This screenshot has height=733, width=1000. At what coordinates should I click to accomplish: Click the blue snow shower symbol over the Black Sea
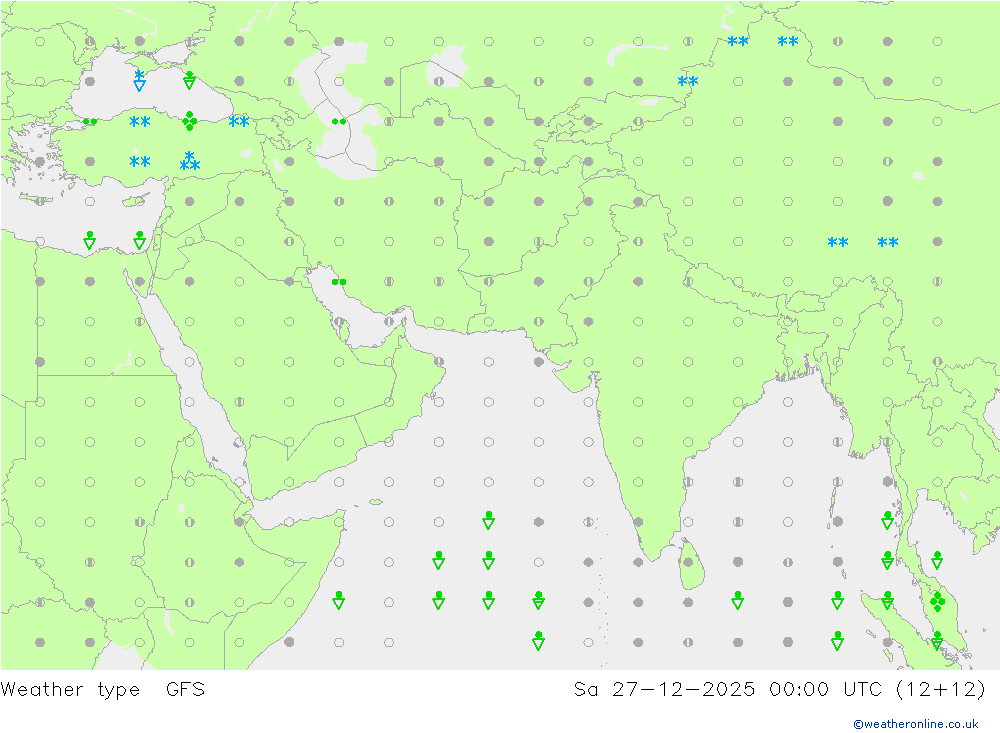(x=140, y=81)
